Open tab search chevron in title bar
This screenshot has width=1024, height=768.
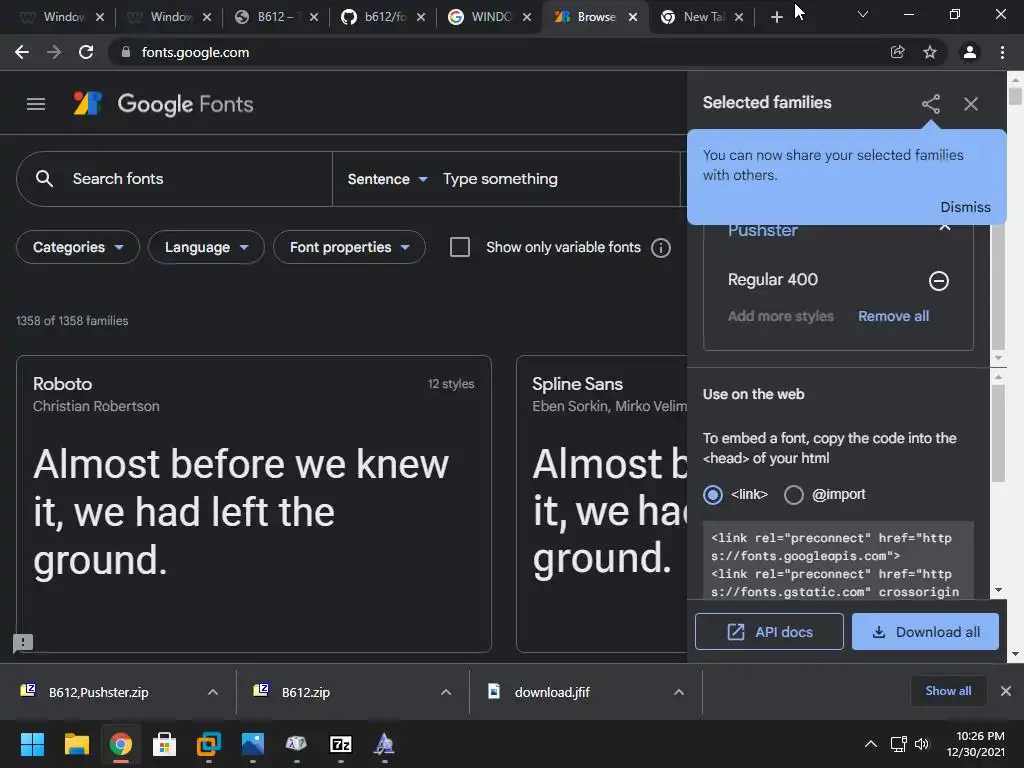point(863,14)
